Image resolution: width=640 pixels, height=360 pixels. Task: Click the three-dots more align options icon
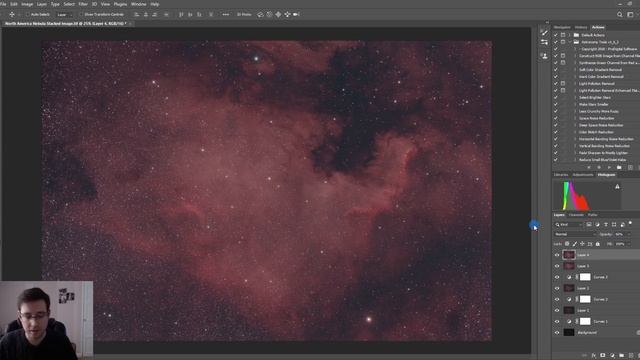[225, 14]
